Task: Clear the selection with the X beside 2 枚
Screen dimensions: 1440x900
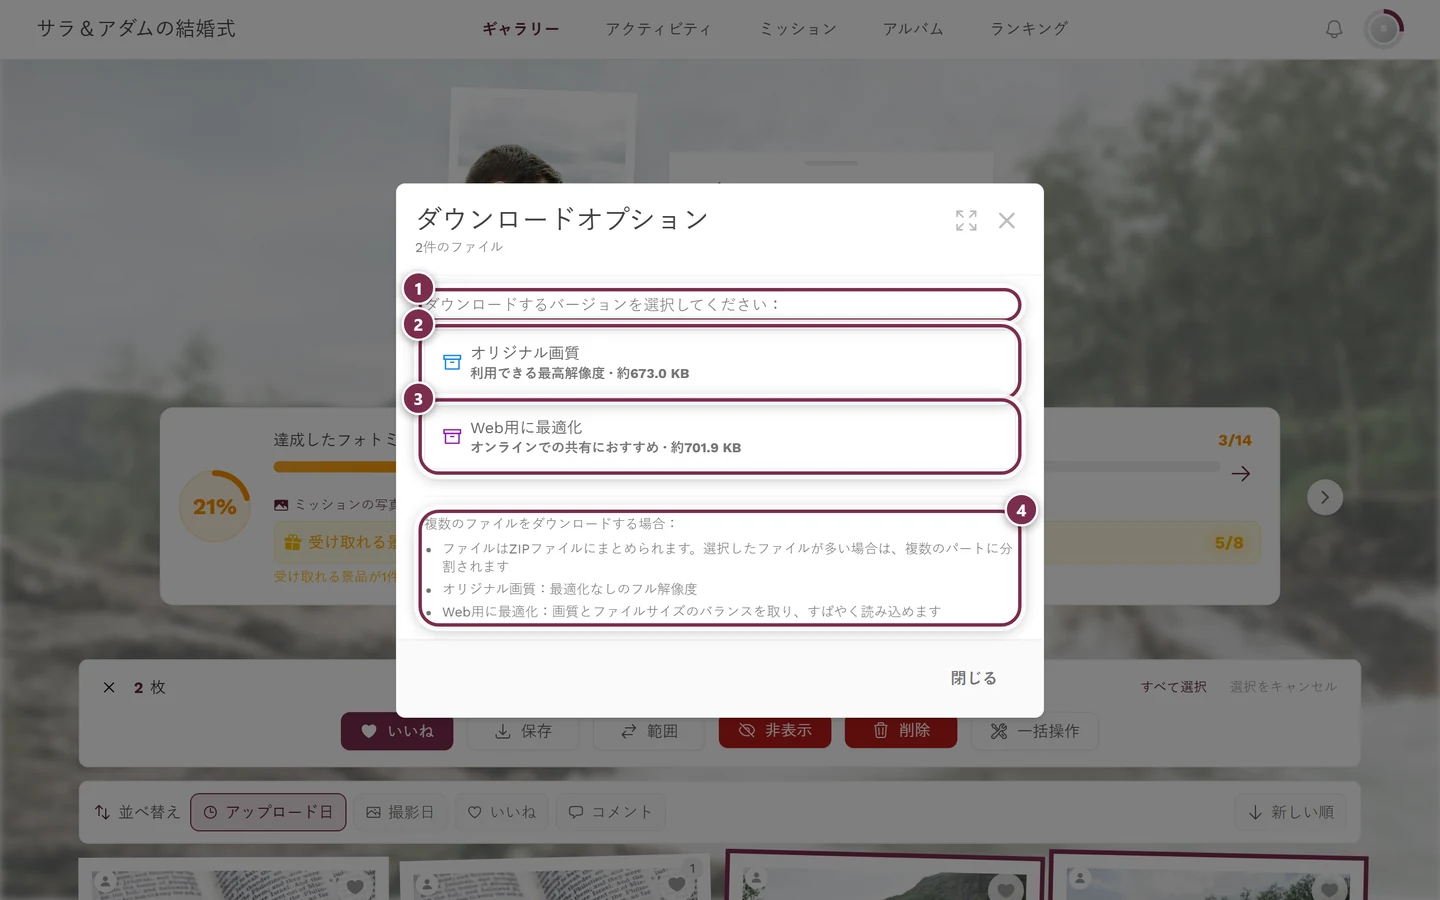Action: click(x=109, y=687)
